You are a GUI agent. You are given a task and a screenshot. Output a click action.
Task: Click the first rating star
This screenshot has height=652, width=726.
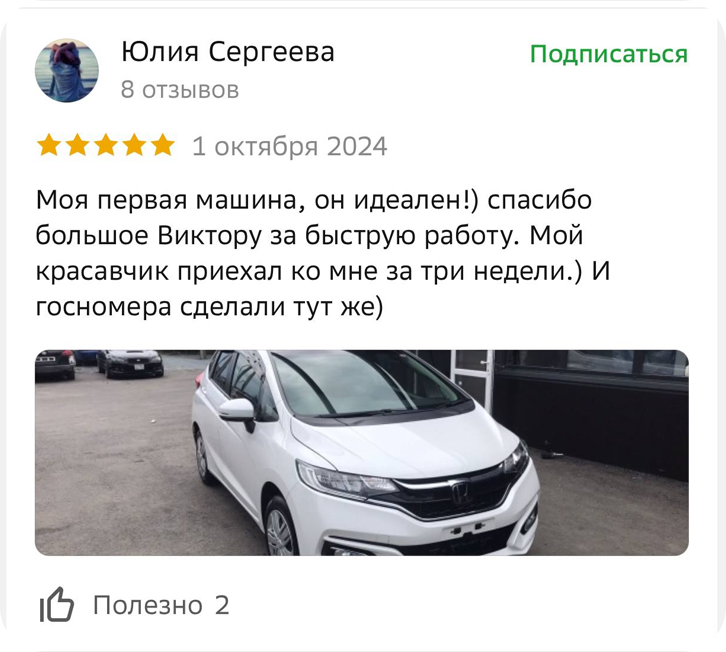click(49, 145)
